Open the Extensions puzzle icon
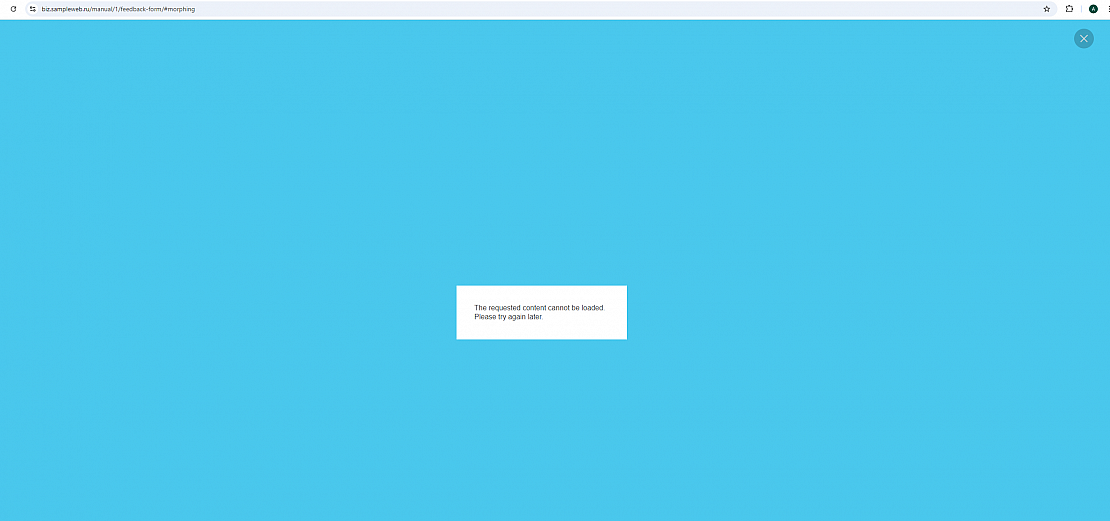This screenshot has width=1110, height=521. [1070, 9]
